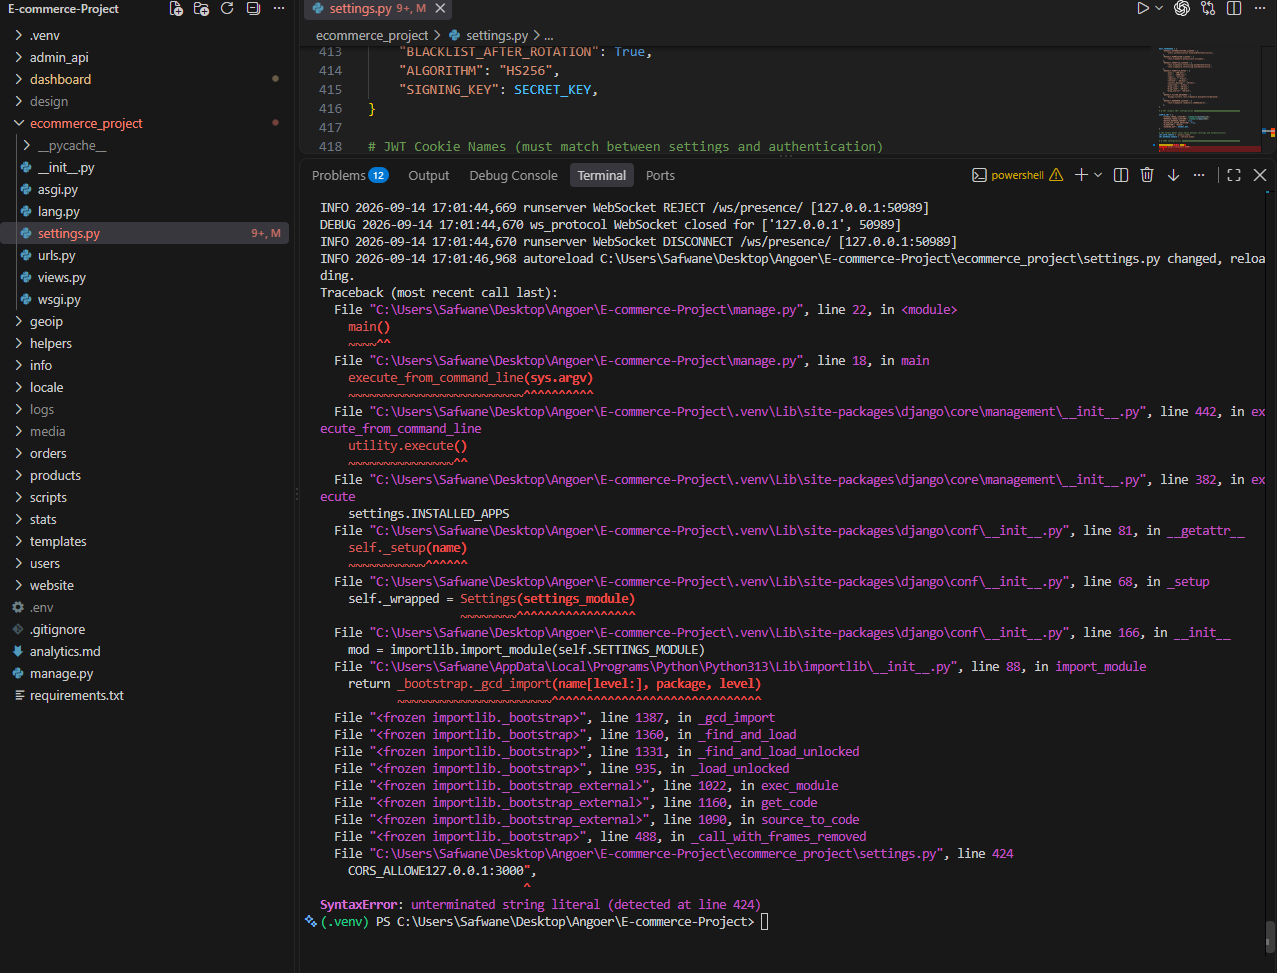
Task: Click the powershell warning triangle icon
Action: (1056, 175)
